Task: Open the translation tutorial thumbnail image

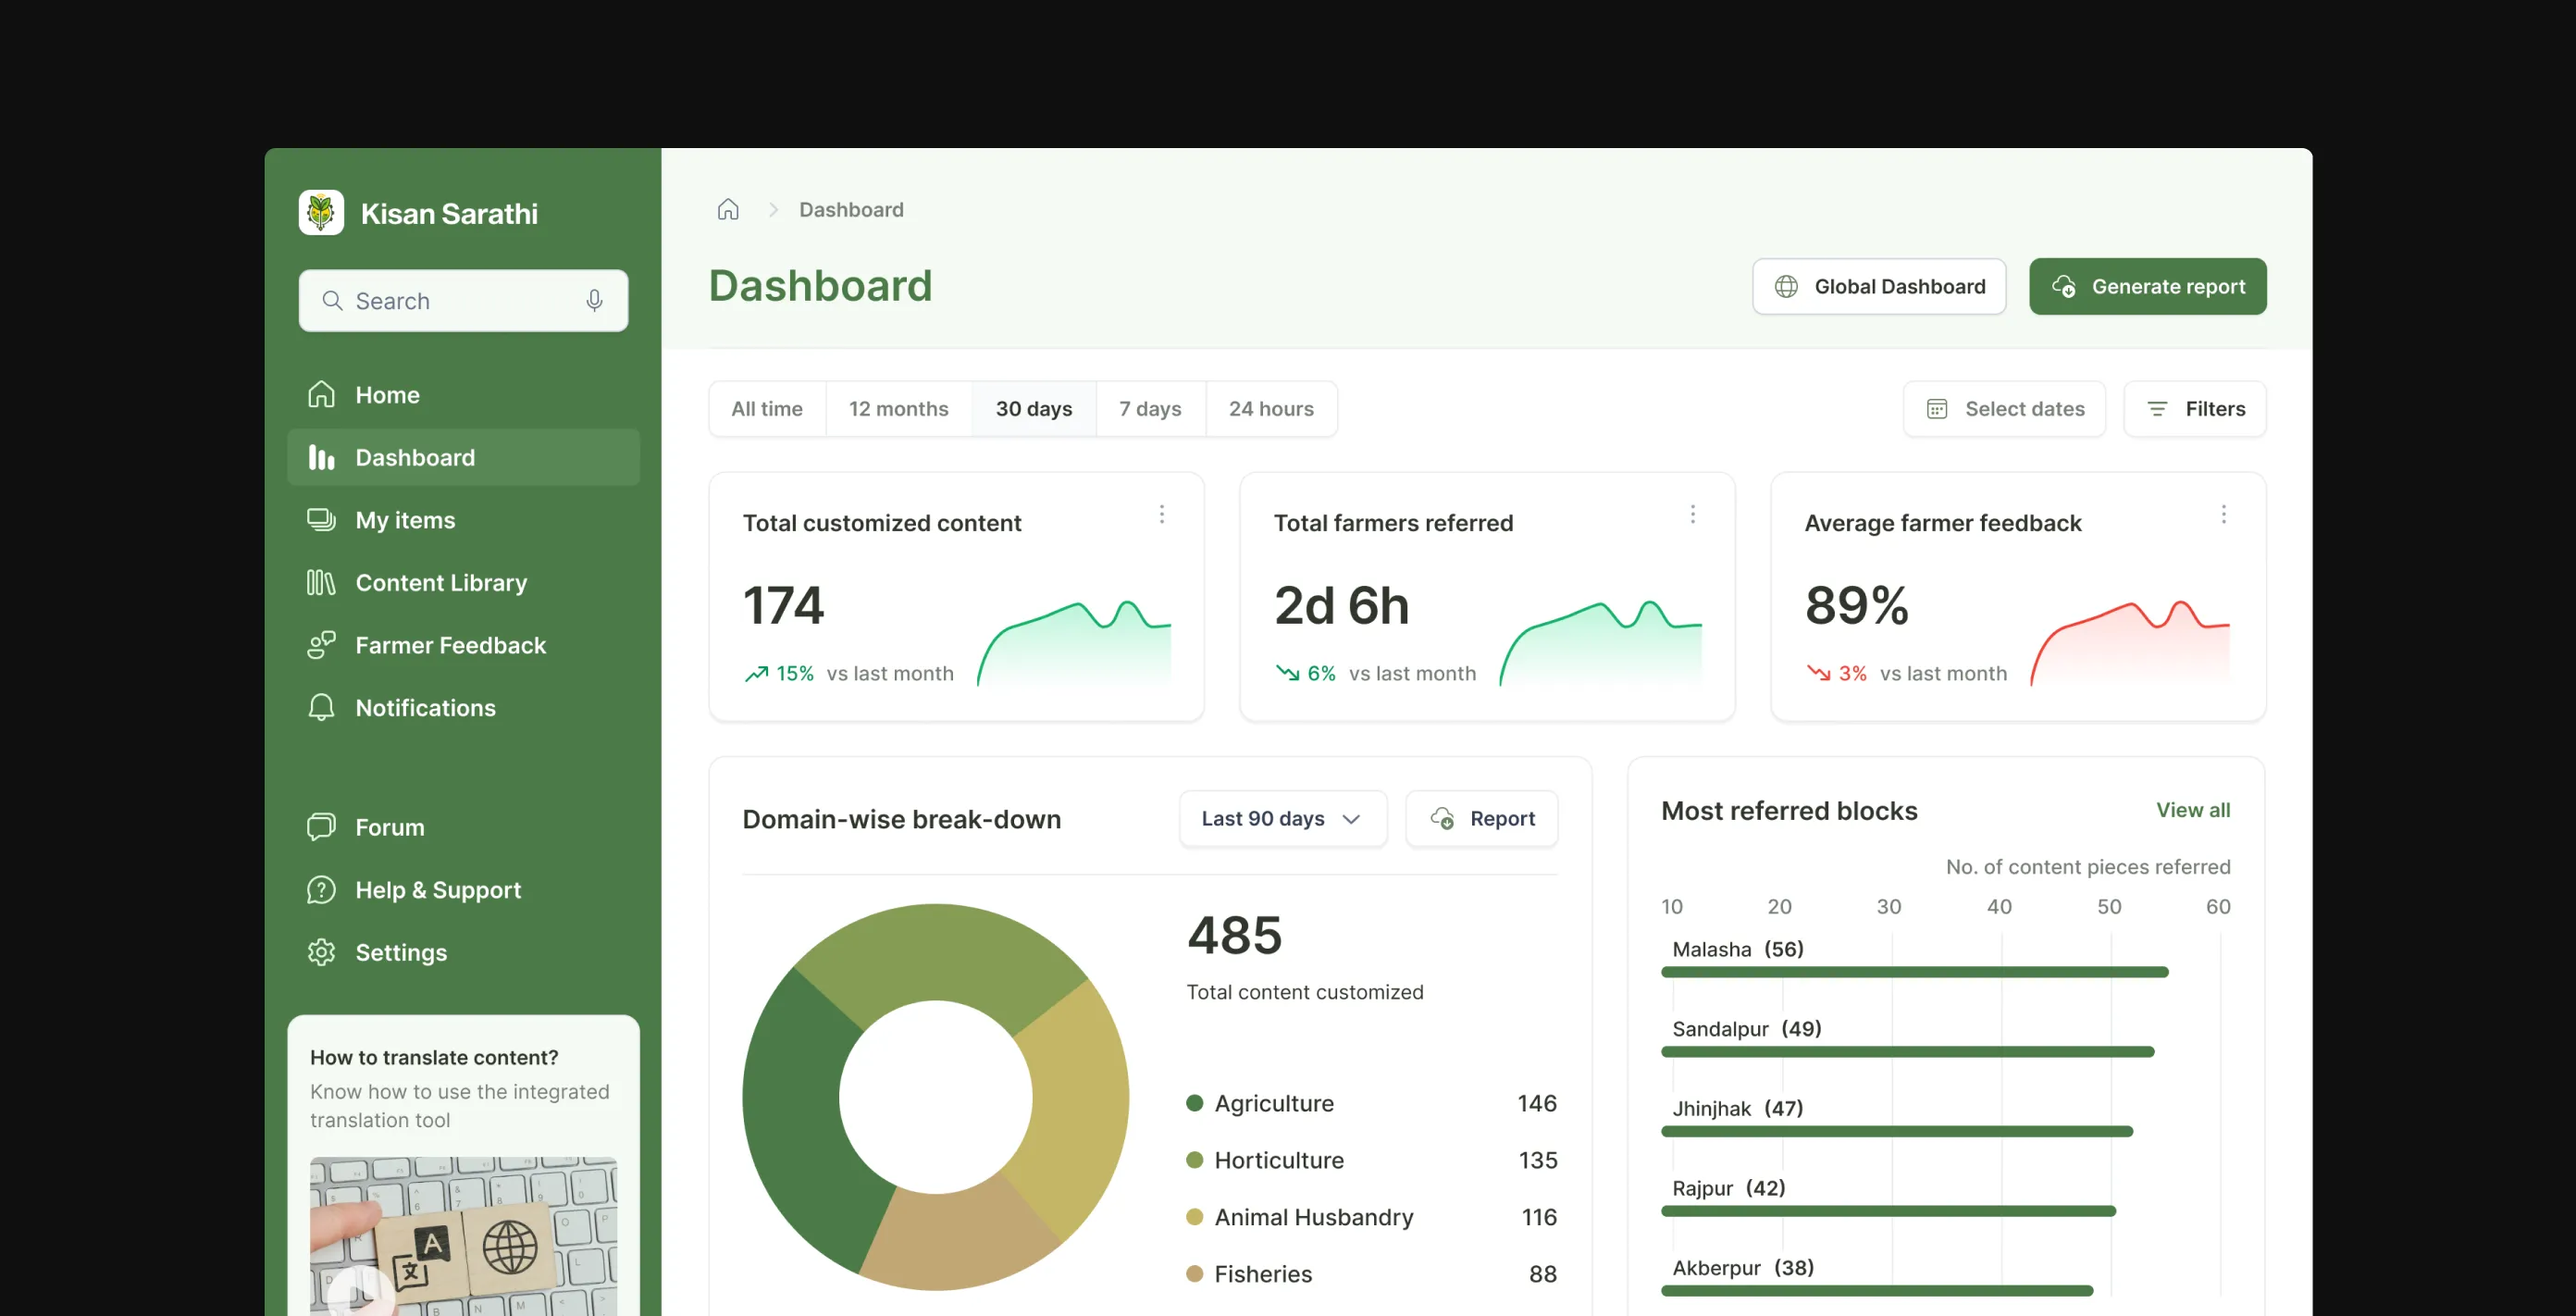Action: point(463,1236)
